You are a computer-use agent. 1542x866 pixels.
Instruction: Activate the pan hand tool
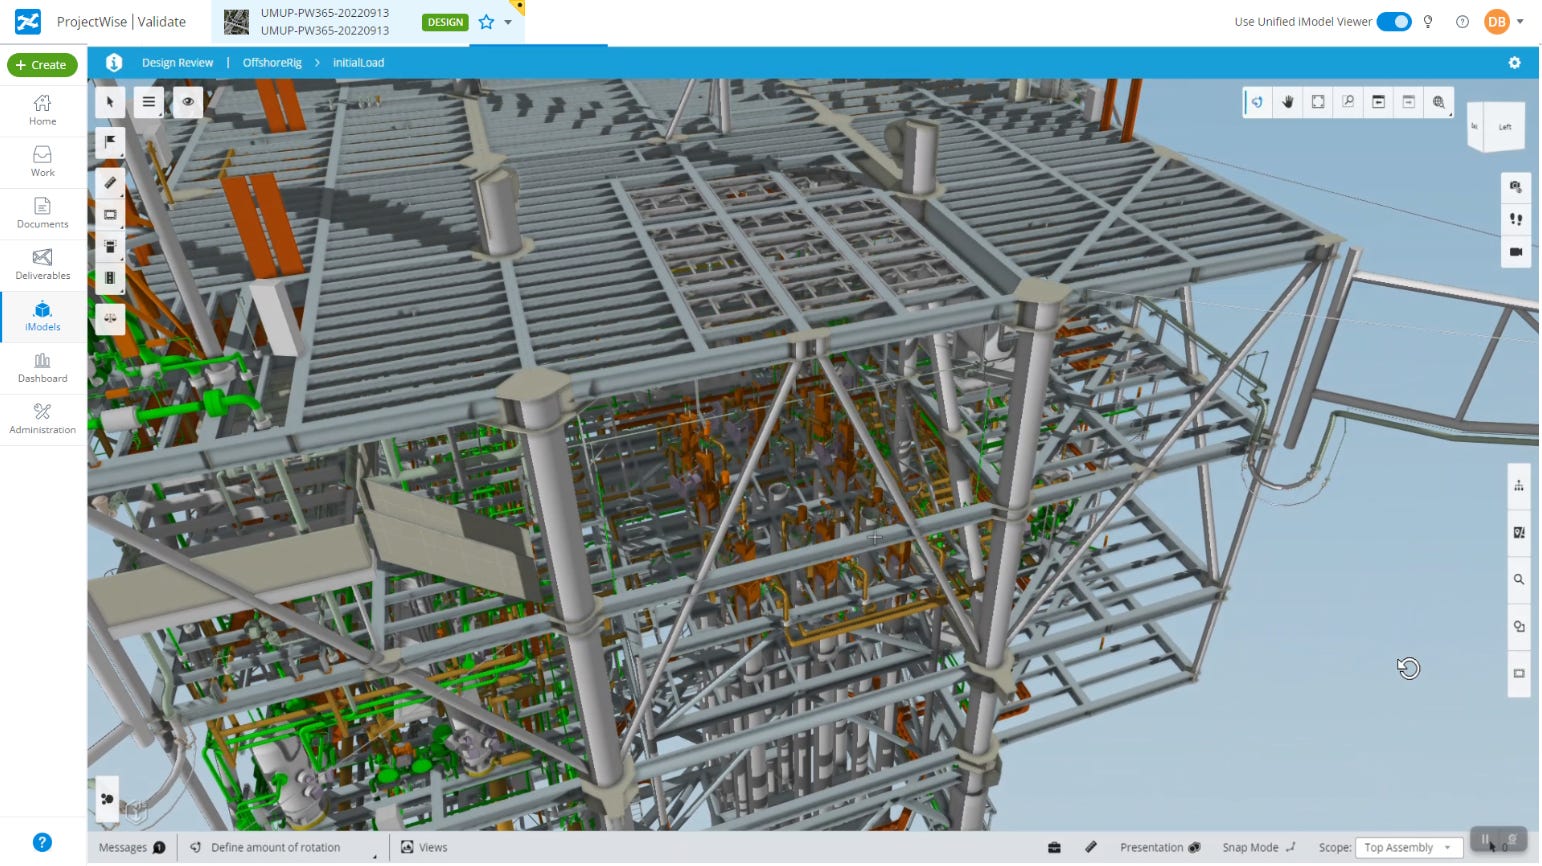(1288, 102)
